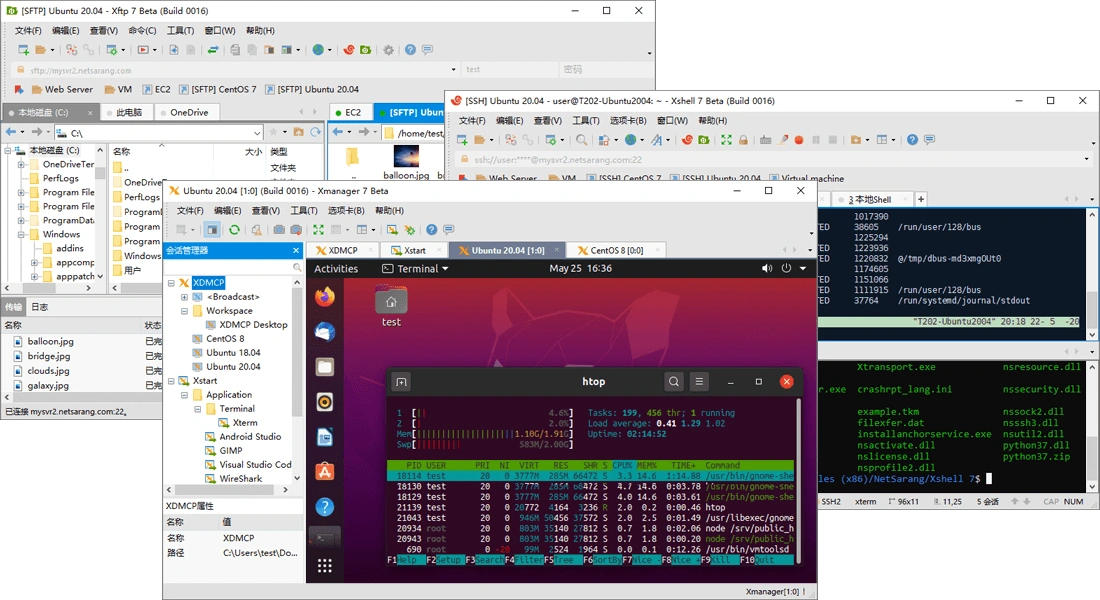This screenshot has width=1100, height=600.
Task: Switch to the 日志 log tab in Xftp
Action: [40, 307]
